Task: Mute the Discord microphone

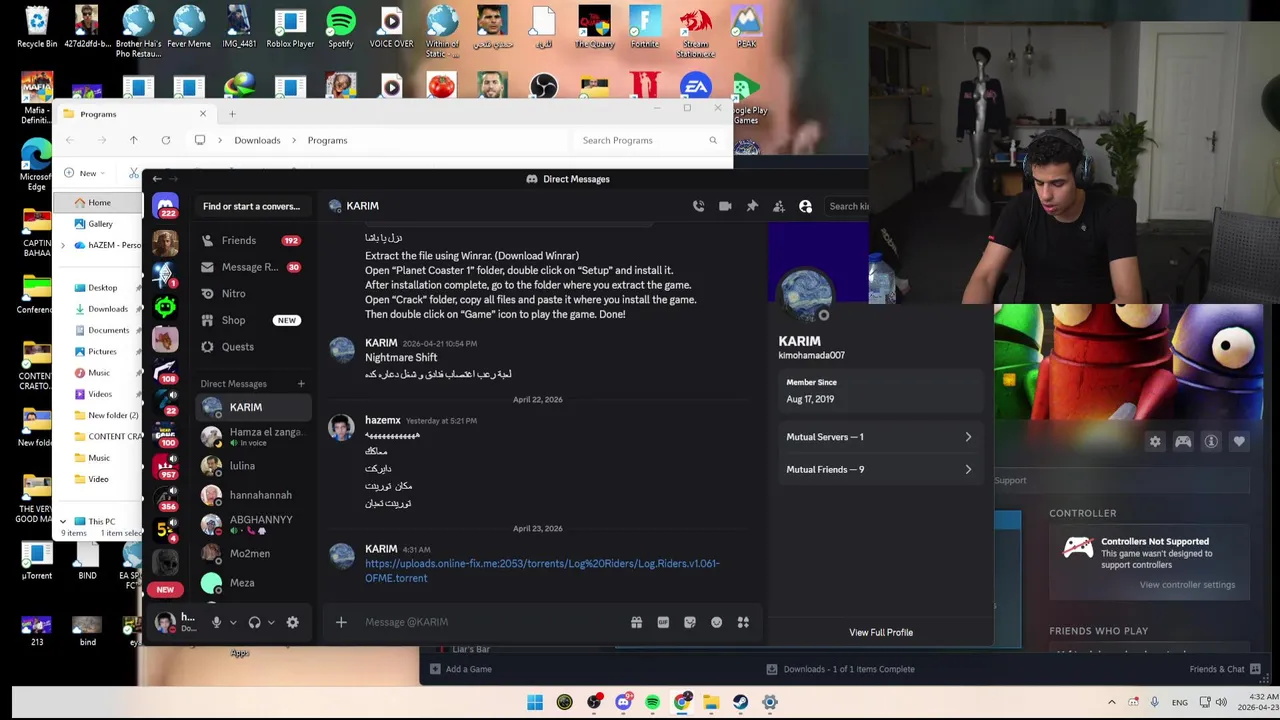Action: 216,622
